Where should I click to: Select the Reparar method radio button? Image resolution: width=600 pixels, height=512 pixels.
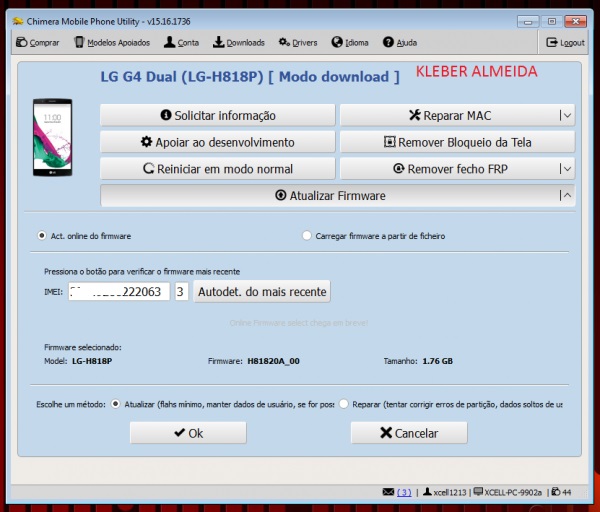[343, 404]
